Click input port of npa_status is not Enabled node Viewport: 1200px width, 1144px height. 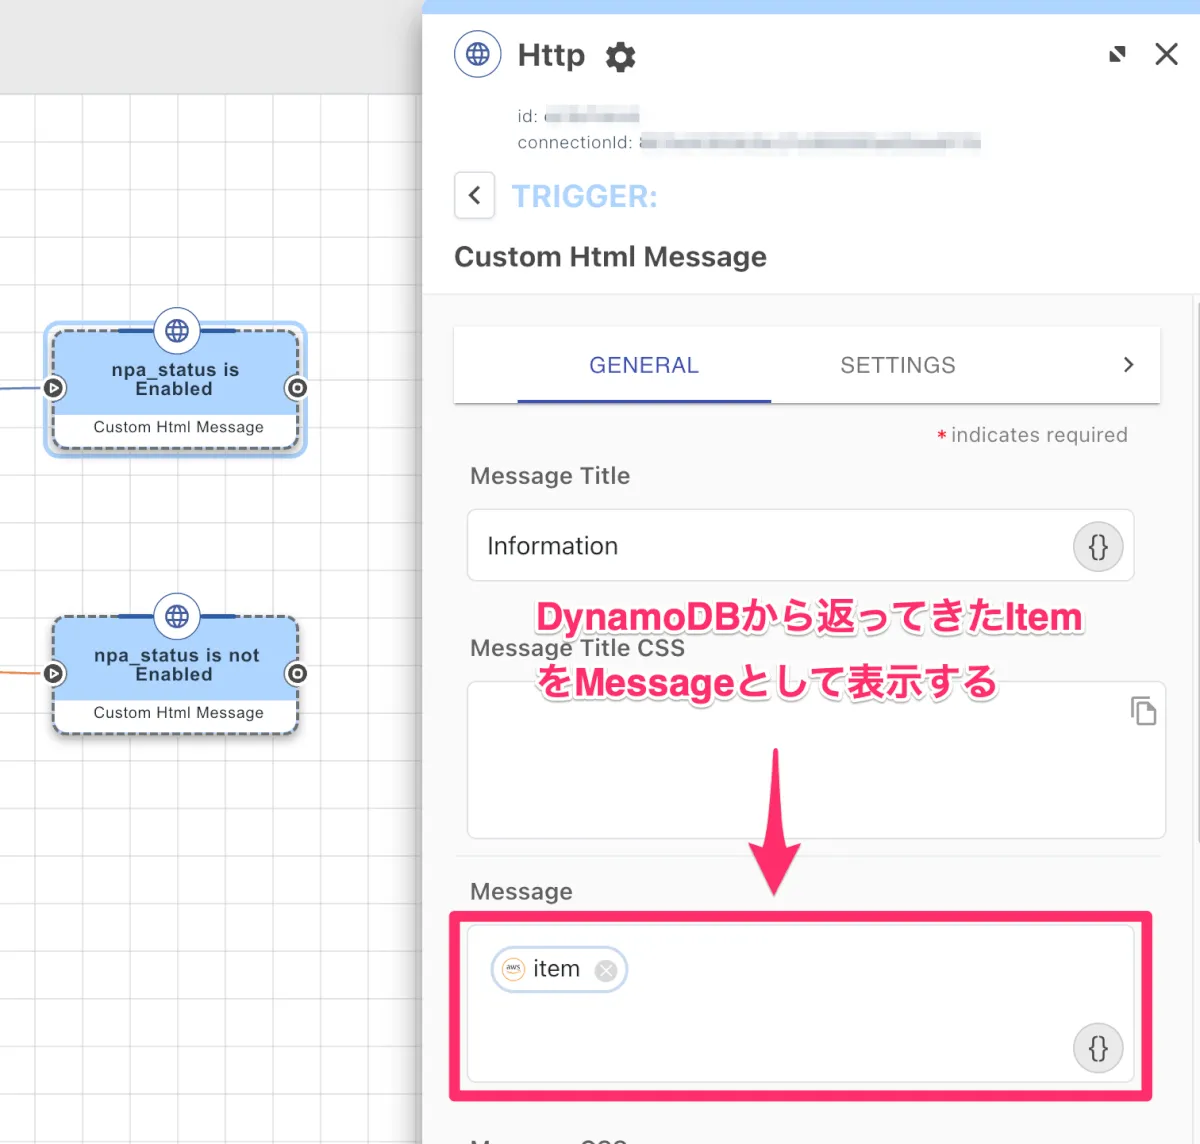(54, 674)
